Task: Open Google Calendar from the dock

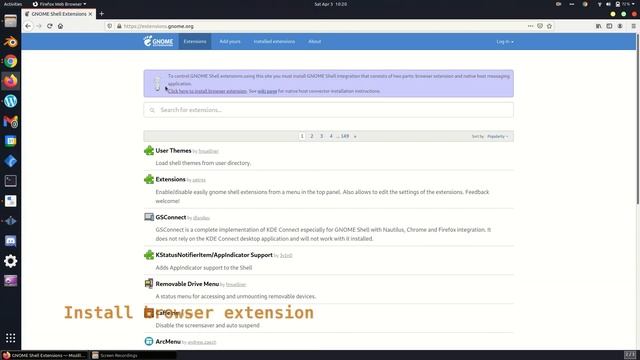Action: pyautogui.click(x=11, y=141)
